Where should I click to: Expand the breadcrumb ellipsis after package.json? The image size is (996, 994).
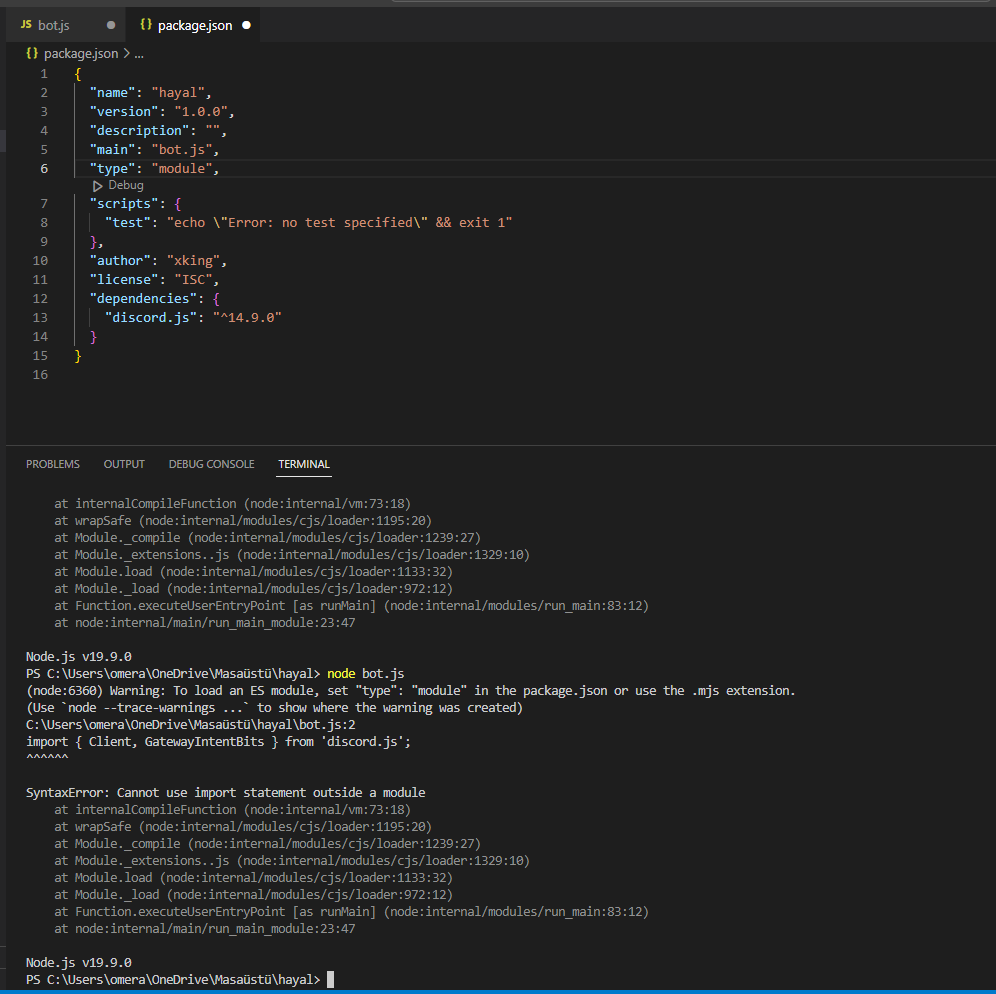pos(139,53)
